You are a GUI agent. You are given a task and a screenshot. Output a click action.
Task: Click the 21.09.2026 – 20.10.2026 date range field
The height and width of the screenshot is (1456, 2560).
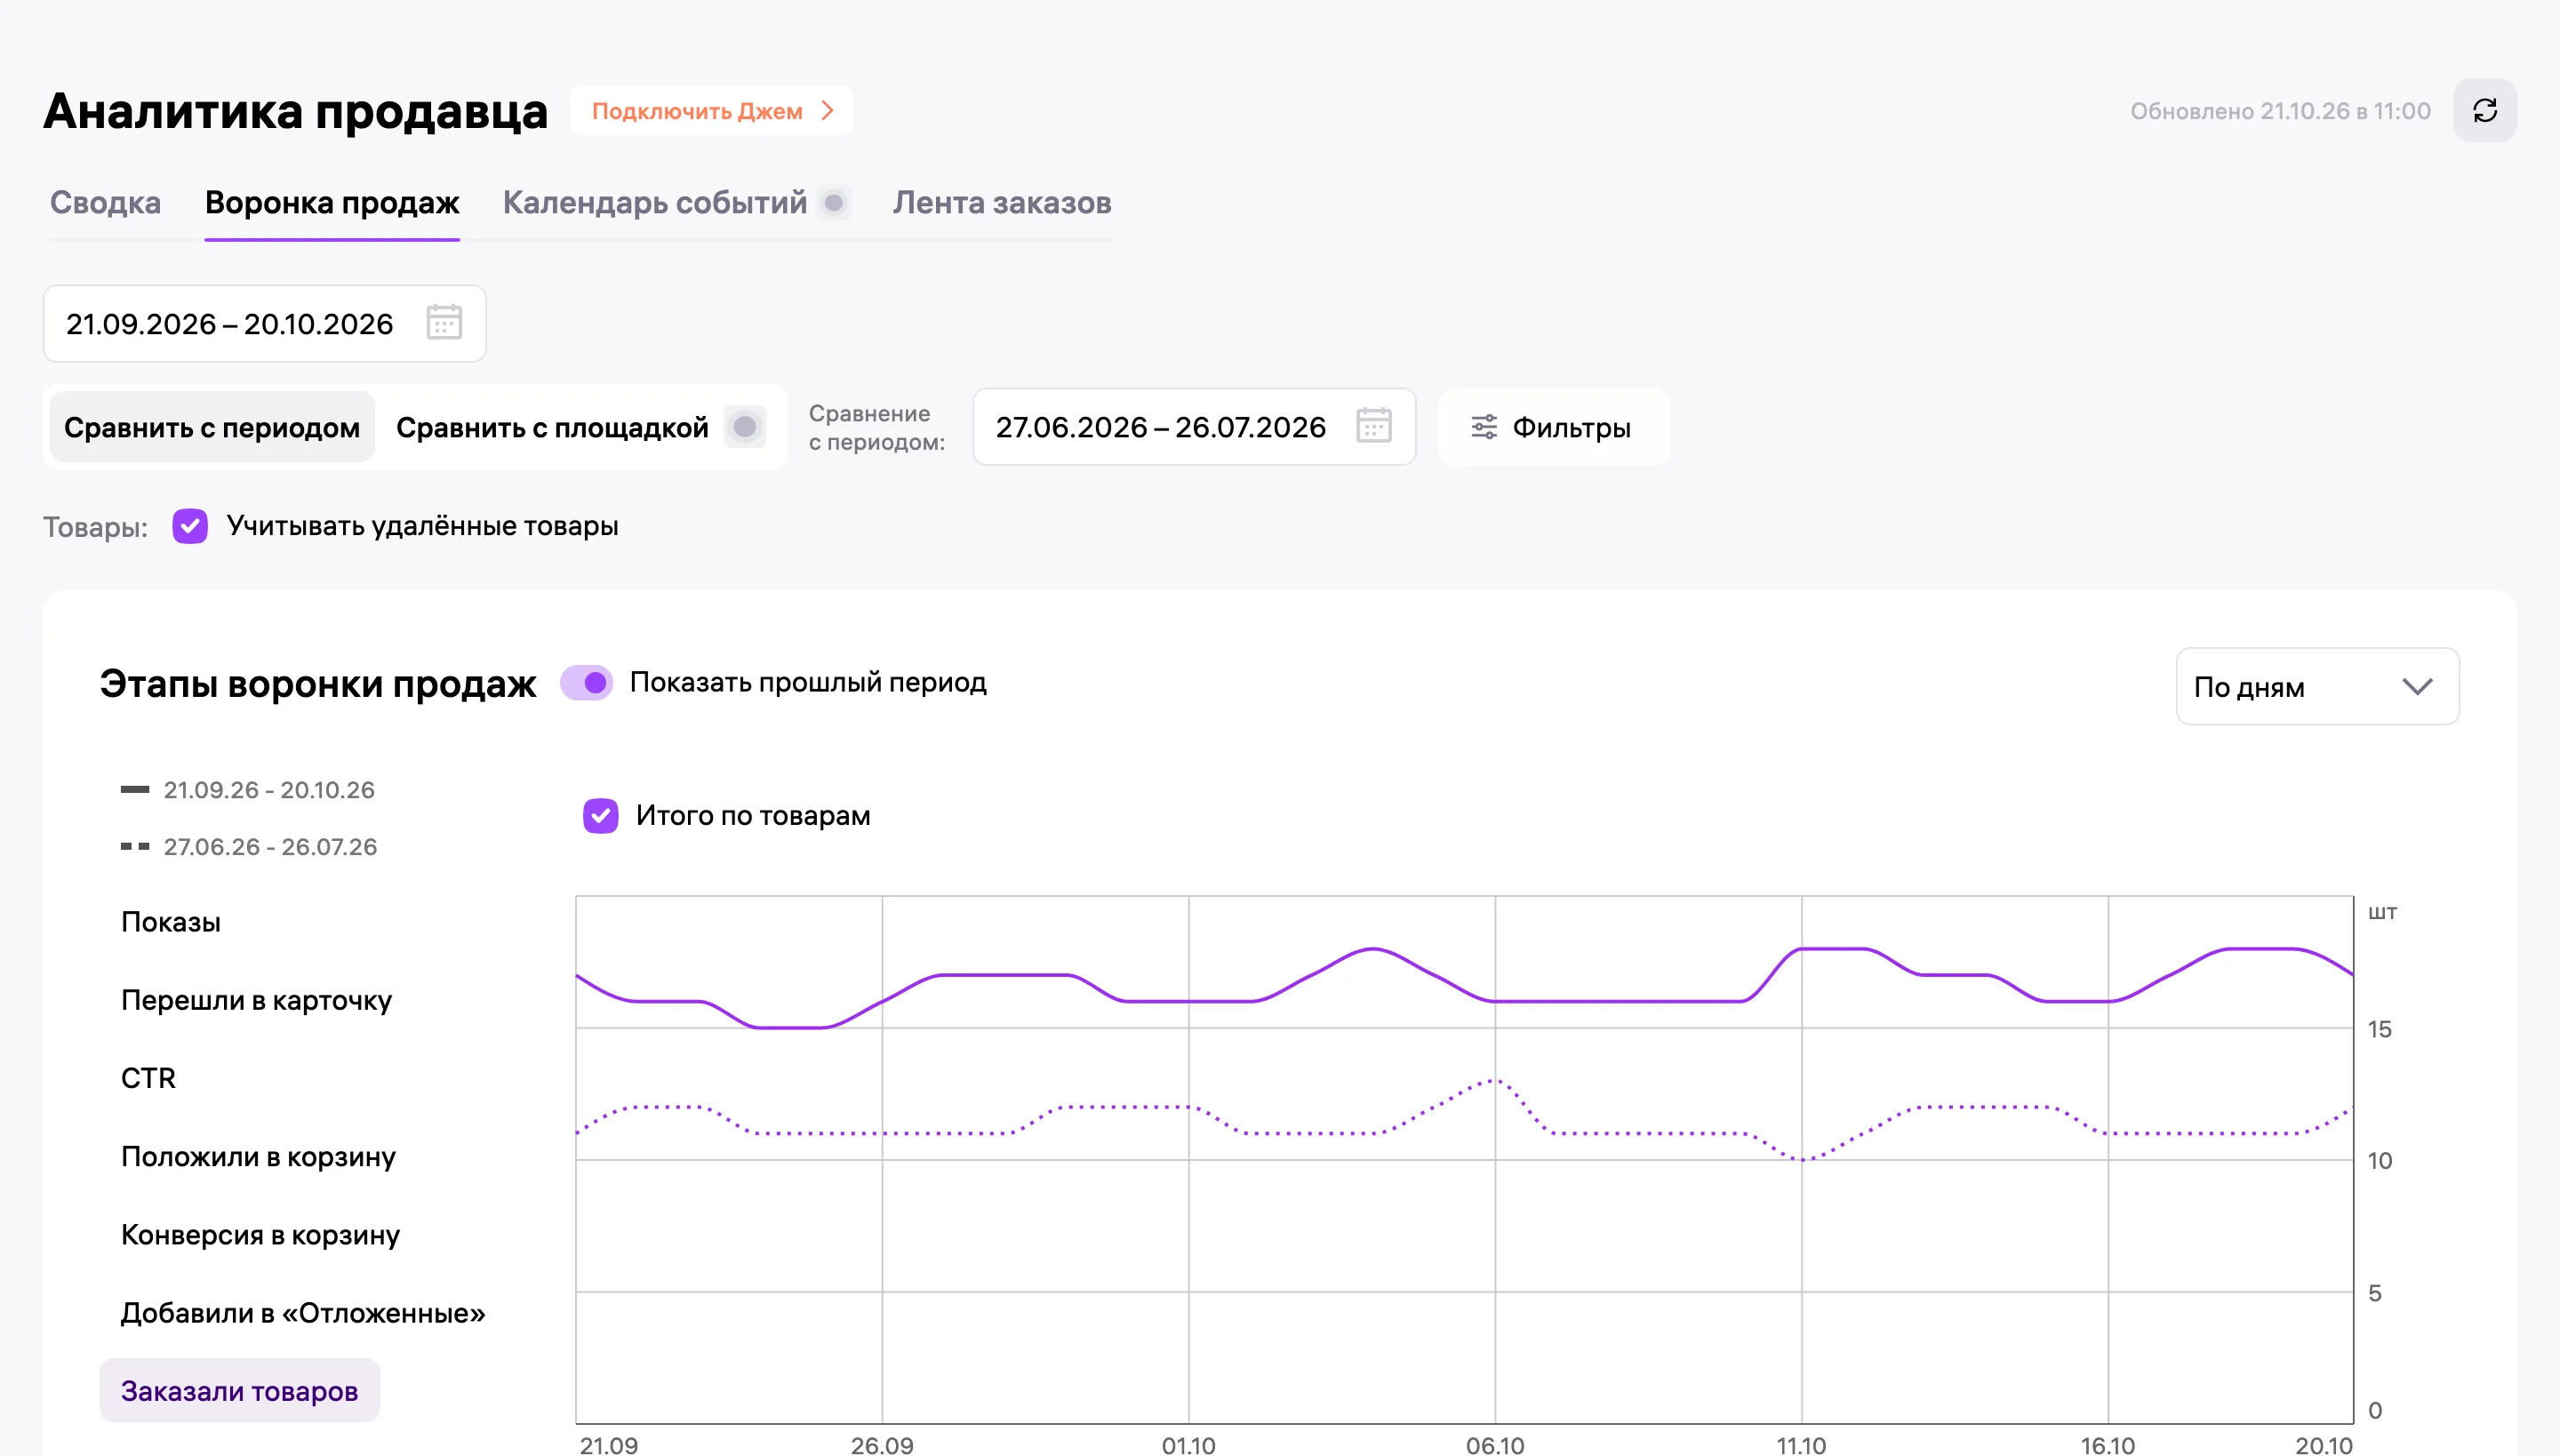[x=265, y=324]
